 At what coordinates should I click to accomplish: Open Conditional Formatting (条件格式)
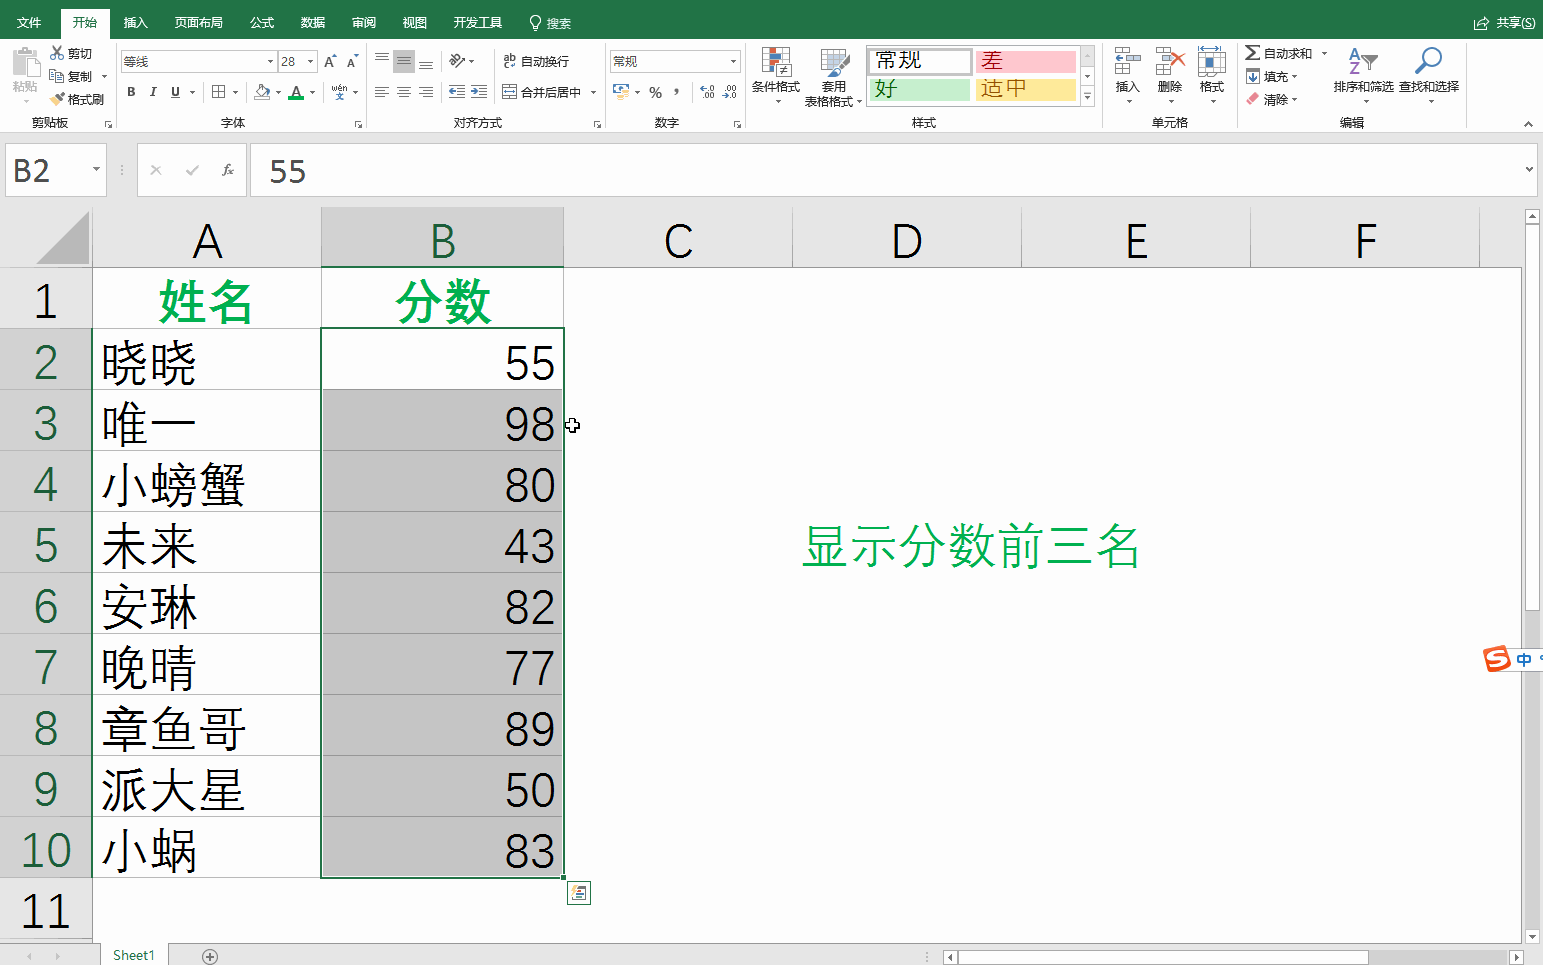pyautogui.click(x=776, y=75)
